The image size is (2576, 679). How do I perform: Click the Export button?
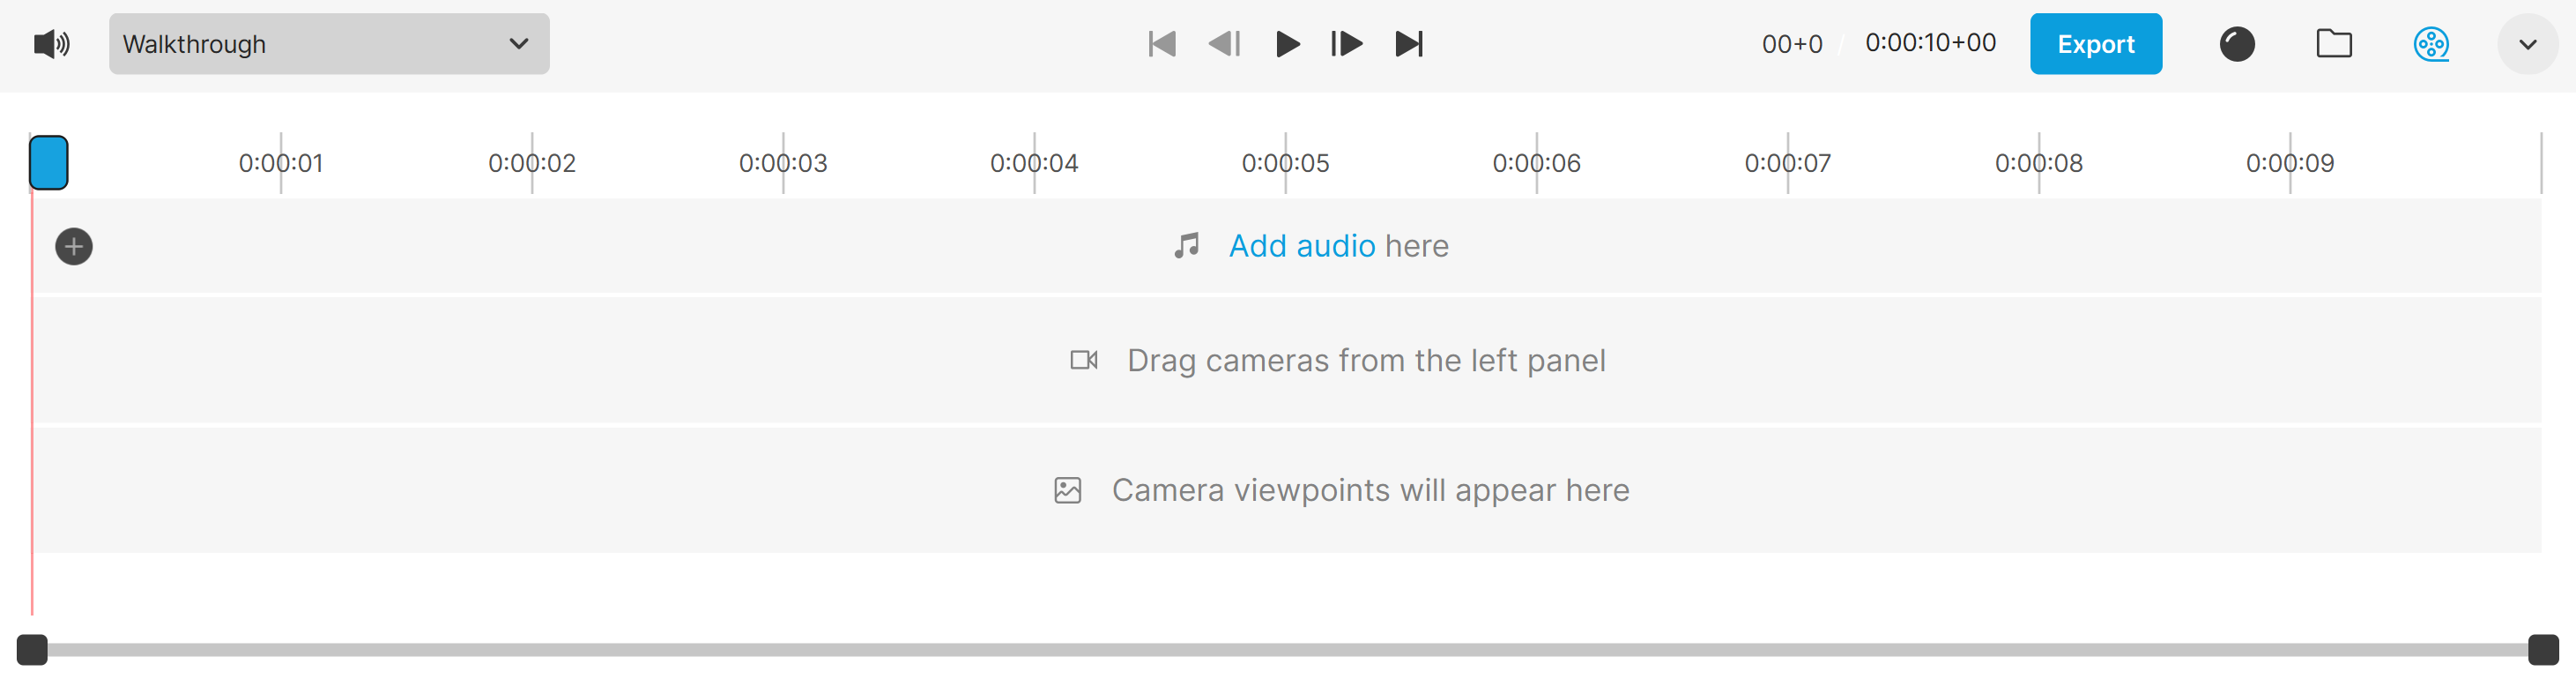point(2096,44)
